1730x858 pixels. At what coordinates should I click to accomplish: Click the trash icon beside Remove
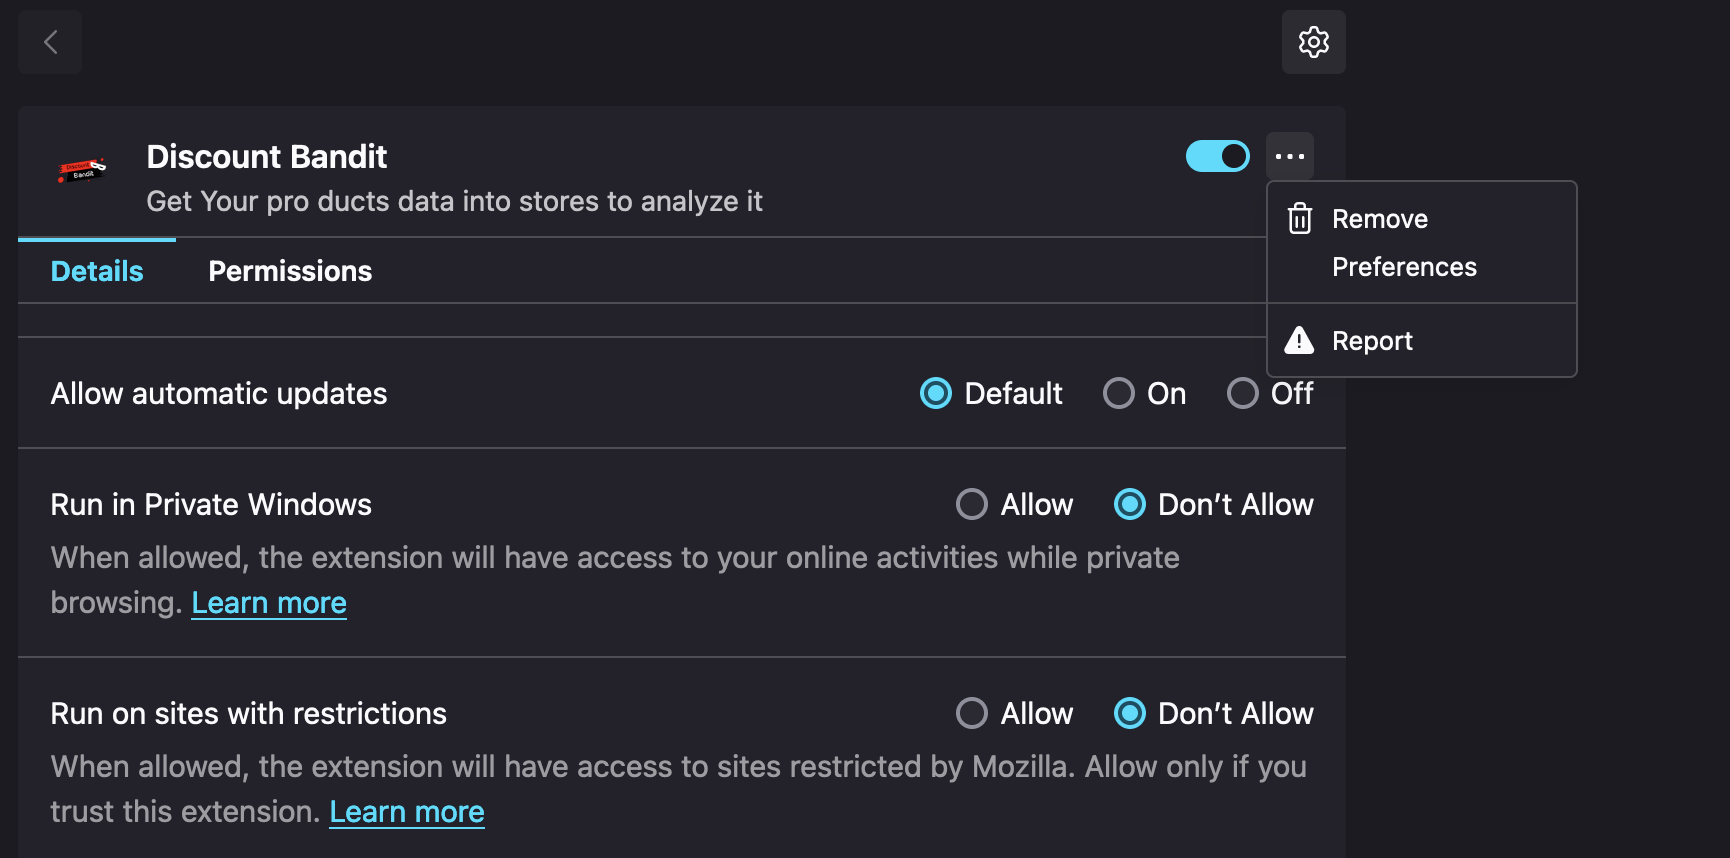click(1299, 218)
